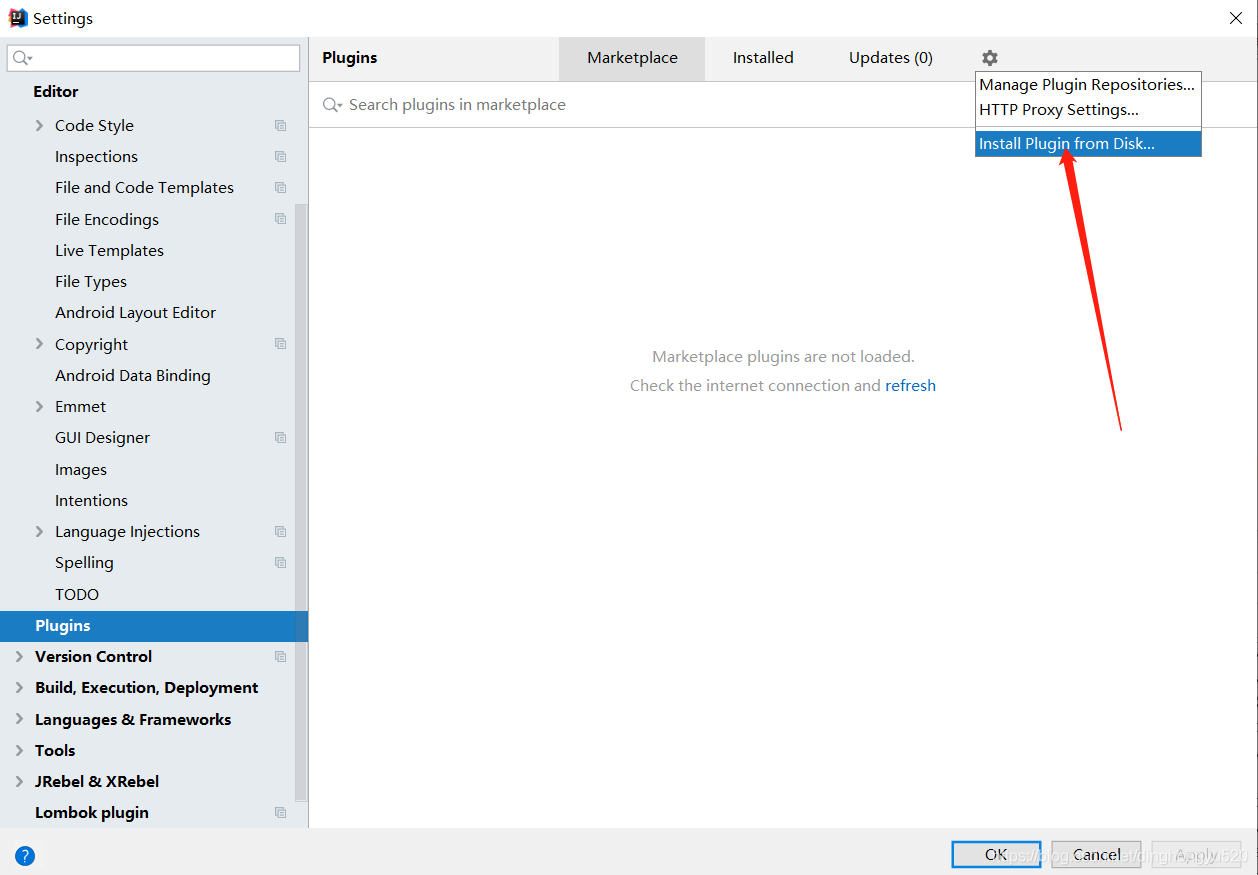Click the Cancel button
Screen dimensions: 1258x875
click(1096, 854)
